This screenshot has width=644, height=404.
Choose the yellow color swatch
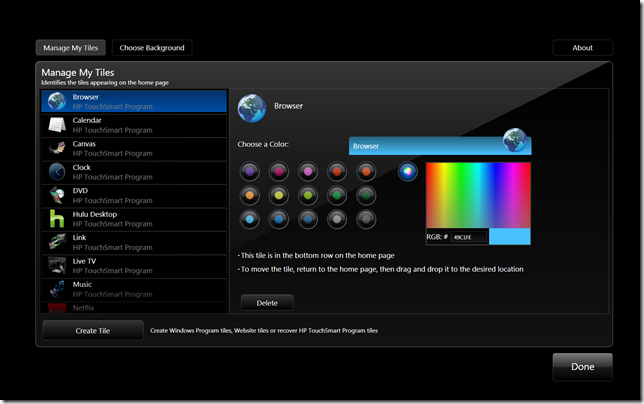278,195
